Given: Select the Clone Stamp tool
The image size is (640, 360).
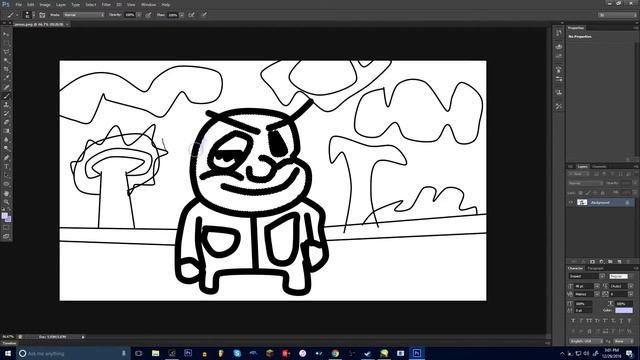Looking at the screenshot, I should 6,104.
